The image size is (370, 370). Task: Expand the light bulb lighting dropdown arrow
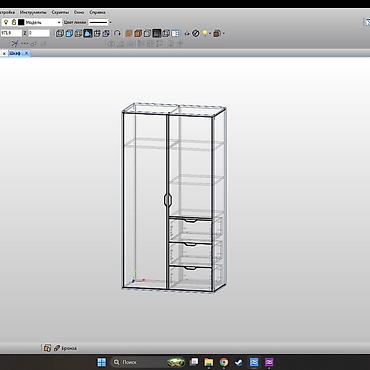(210, 34)
